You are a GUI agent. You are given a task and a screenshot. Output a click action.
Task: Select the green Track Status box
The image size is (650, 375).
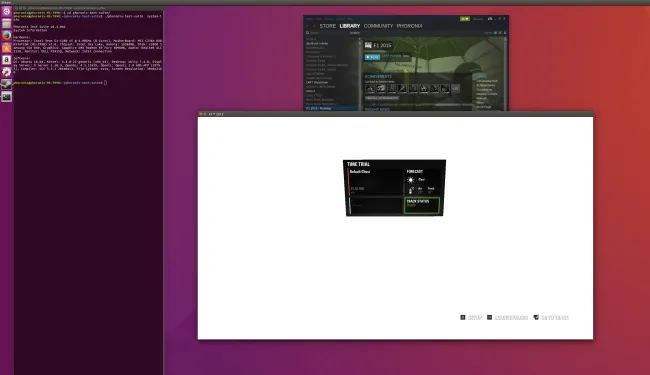(422, 206)
